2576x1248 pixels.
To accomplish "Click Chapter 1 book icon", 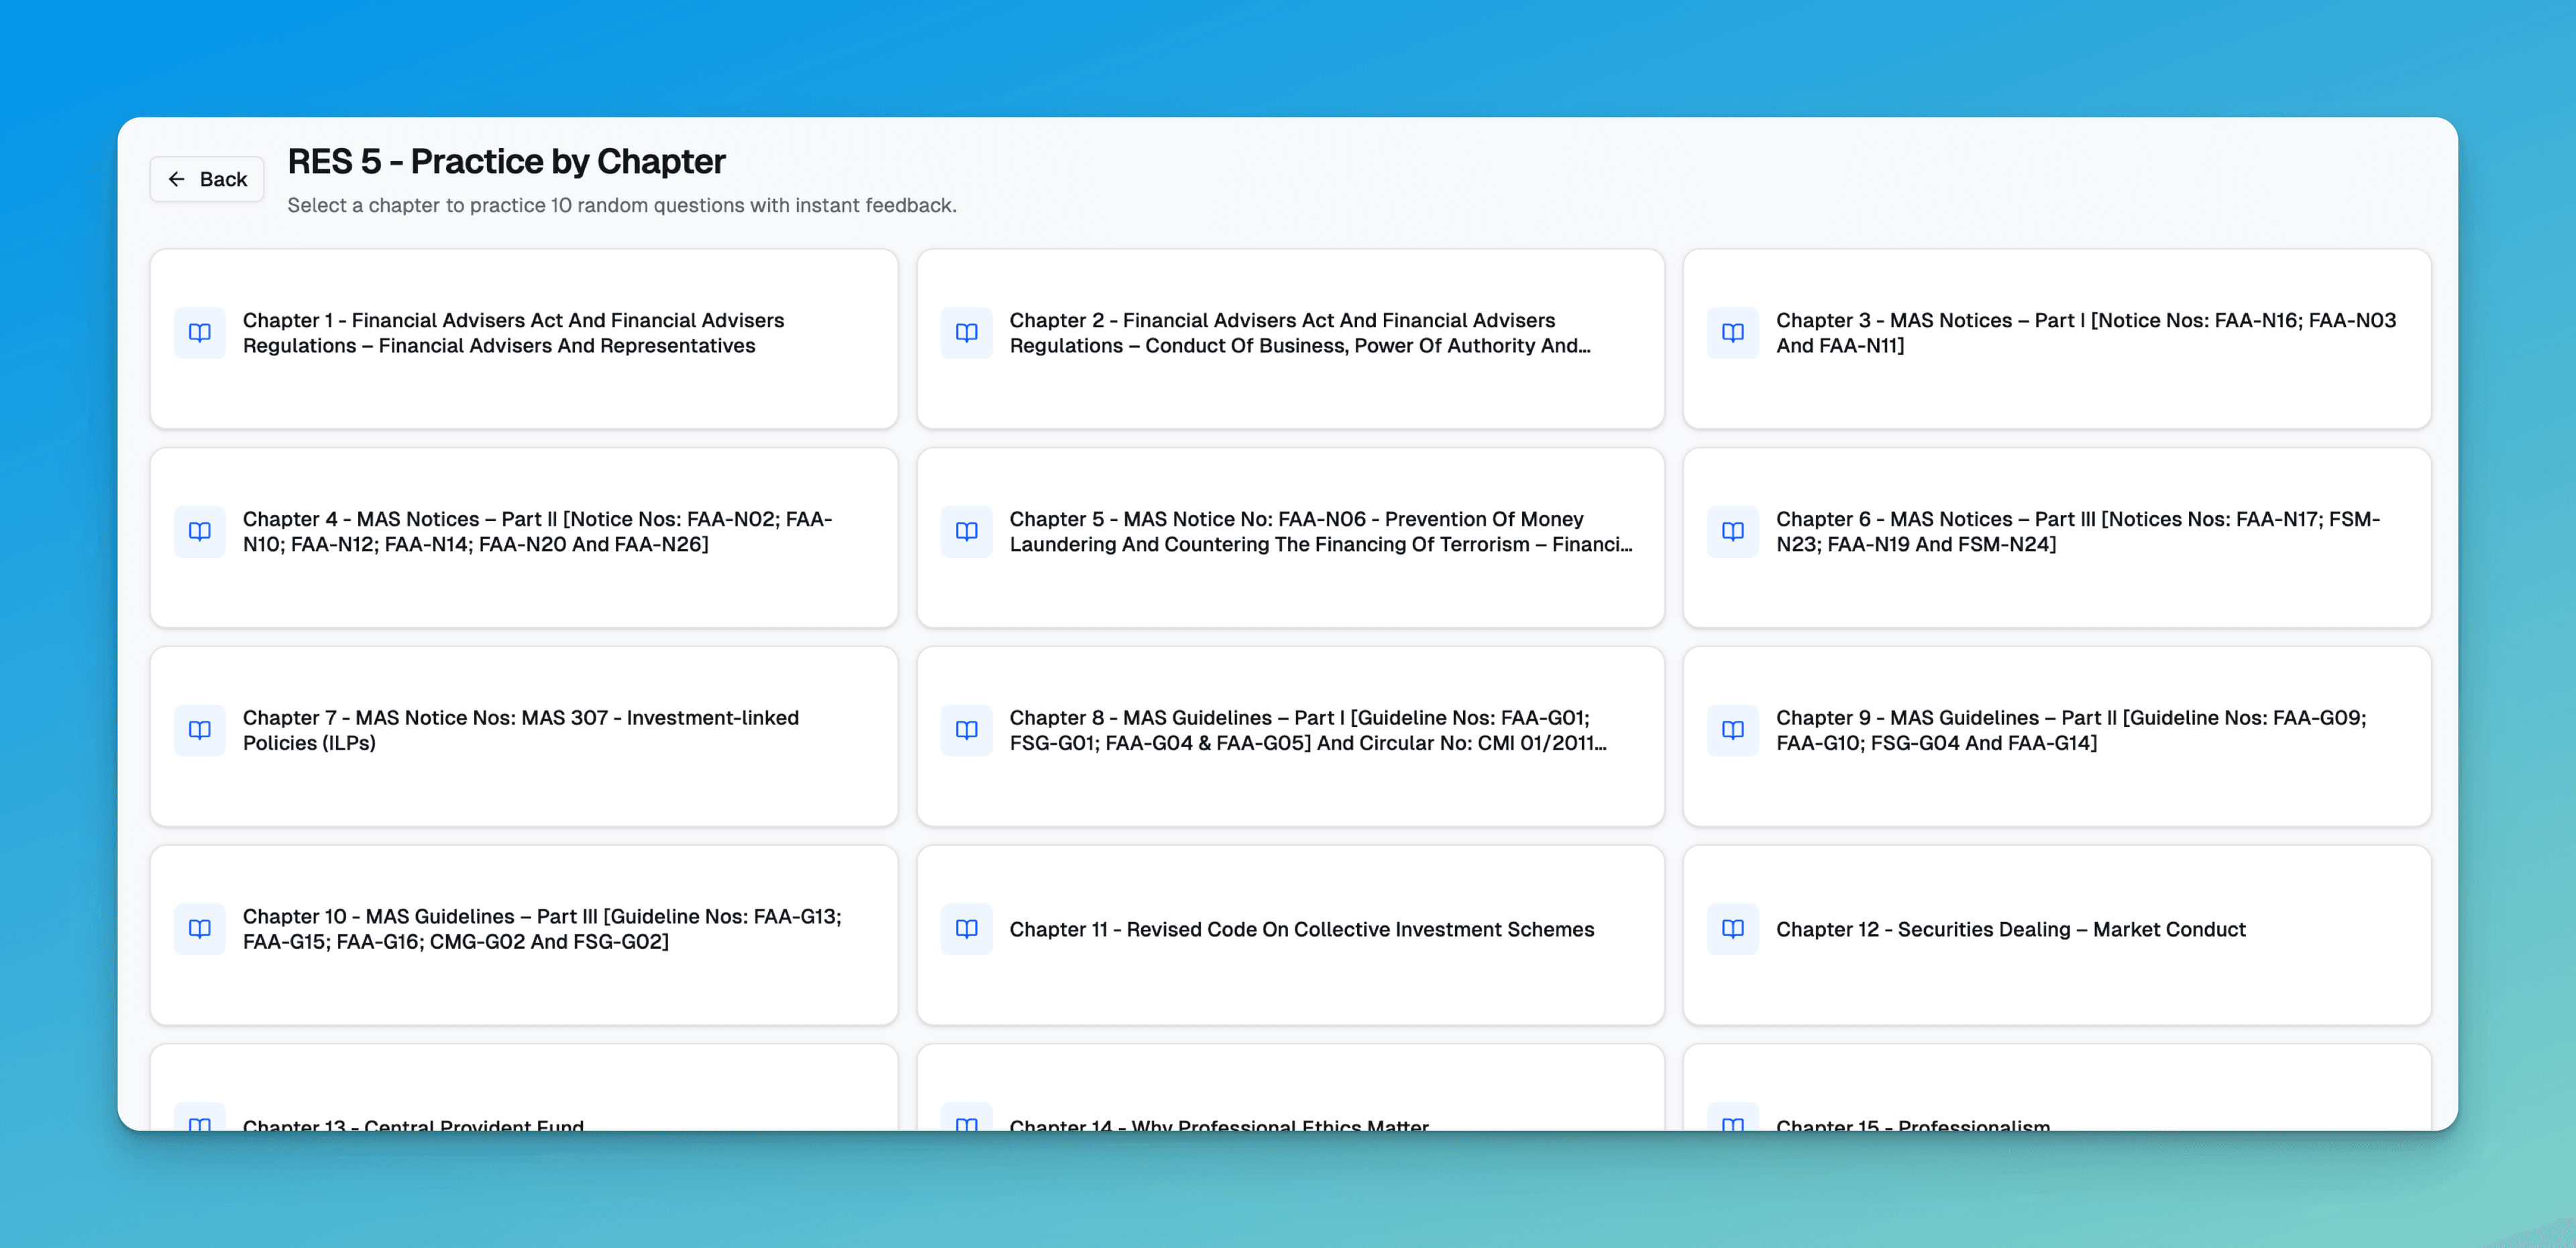I will pyautogui.click(x=200, y=333).
